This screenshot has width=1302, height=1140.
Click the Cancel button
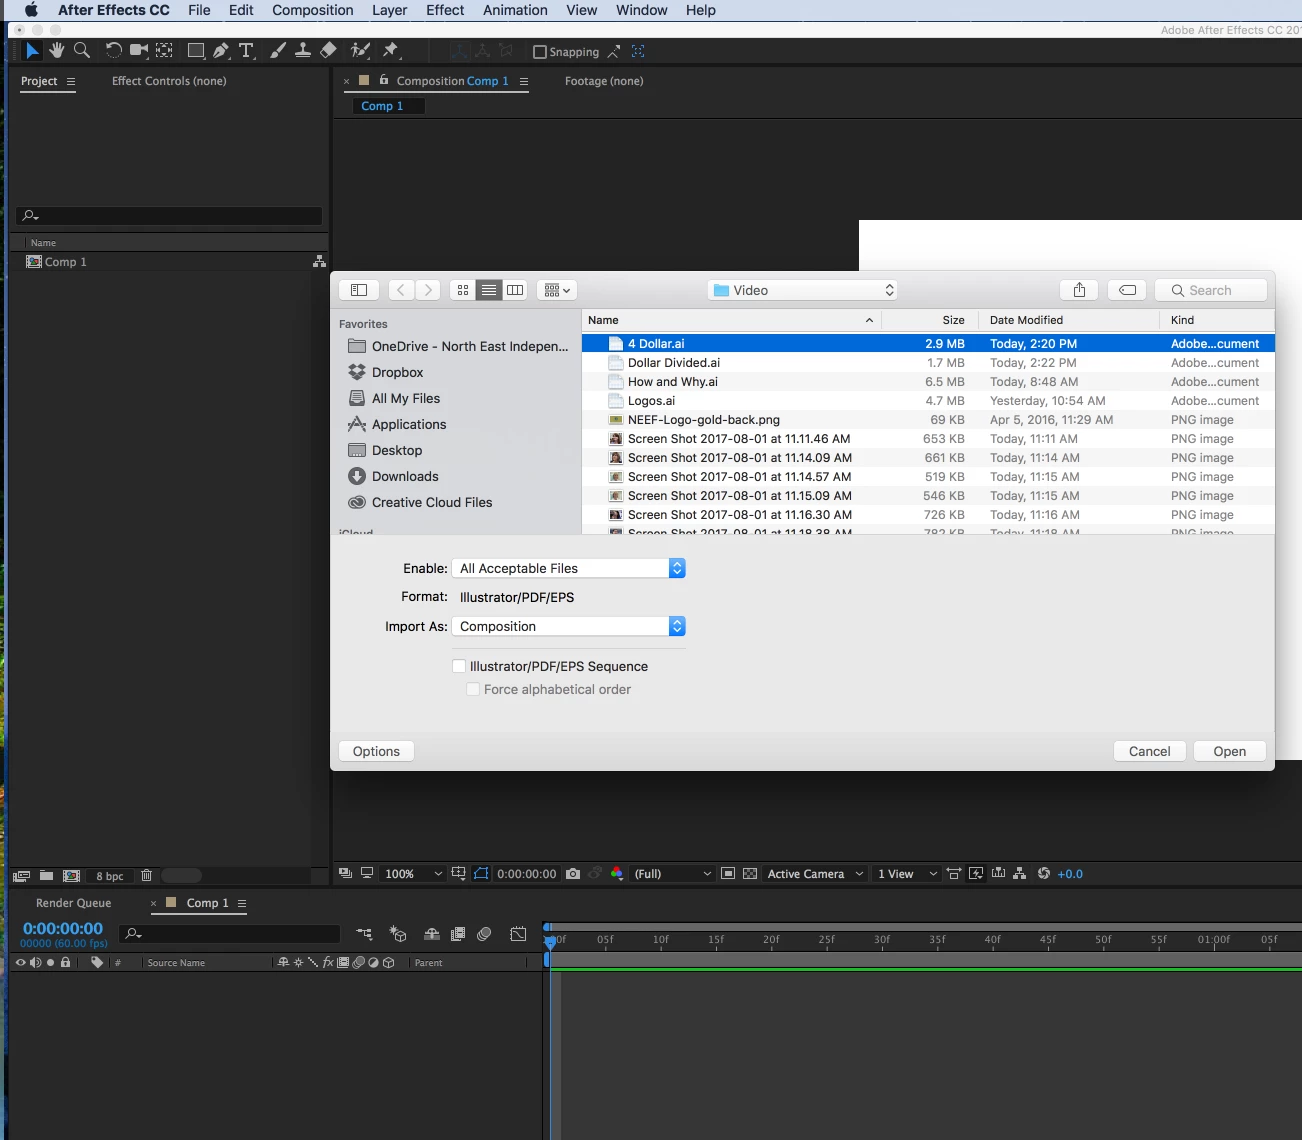pos(1149,751)
